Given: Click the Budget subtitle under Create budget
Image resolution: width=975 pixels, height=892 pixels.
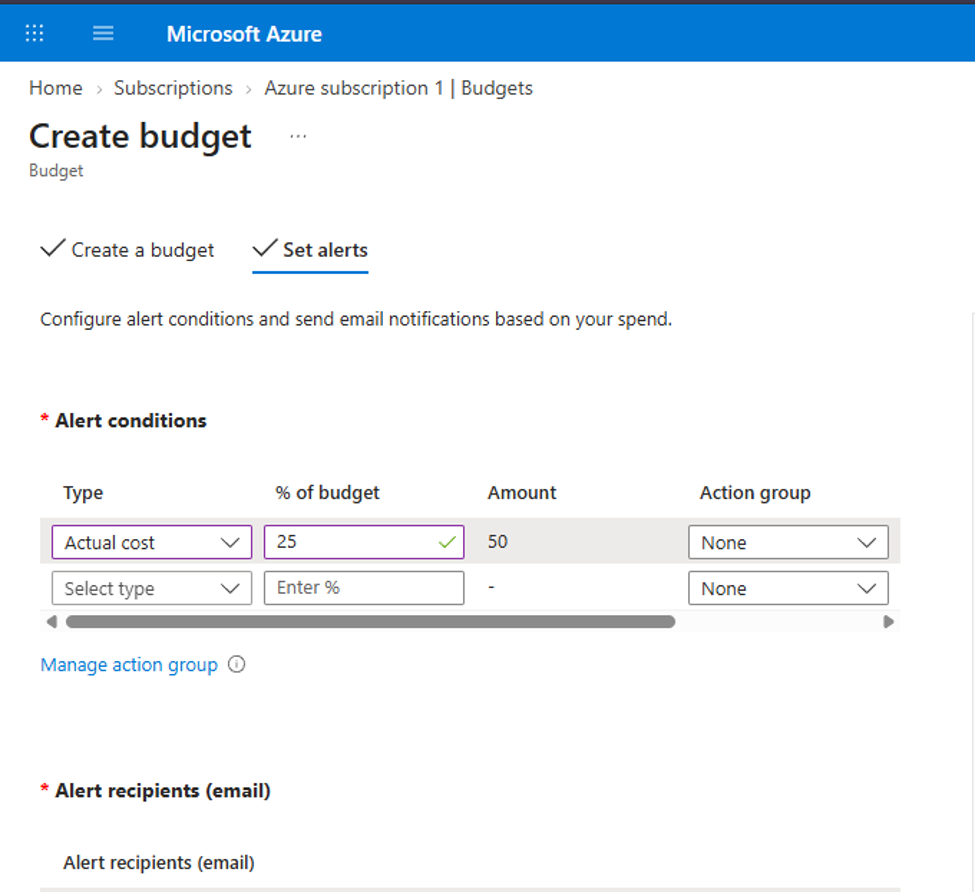Looking at the screenshot, I should (x=56, y=171).
